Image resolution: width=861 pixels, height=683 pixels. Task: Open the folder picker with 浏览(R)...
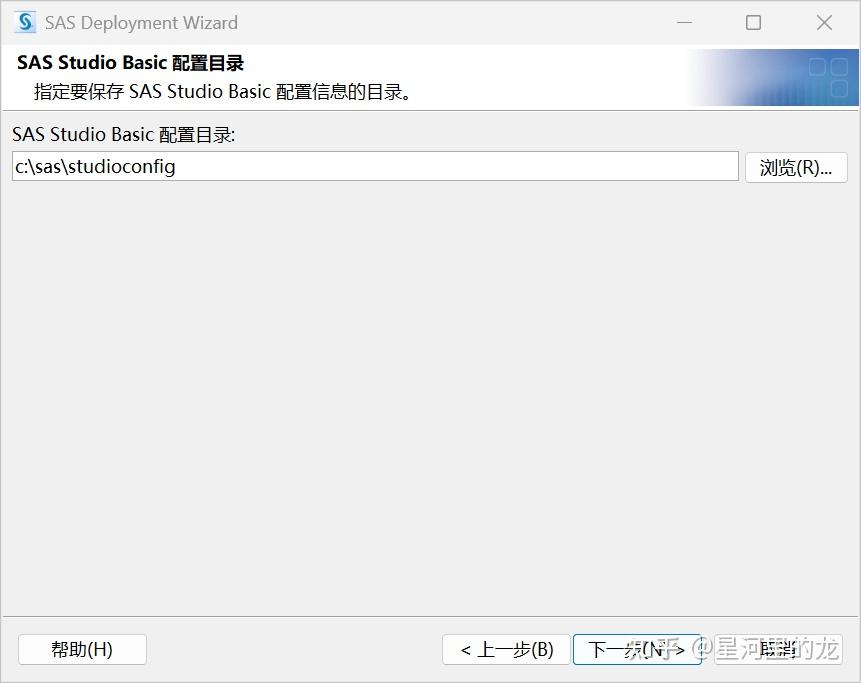tap(796, 167)
